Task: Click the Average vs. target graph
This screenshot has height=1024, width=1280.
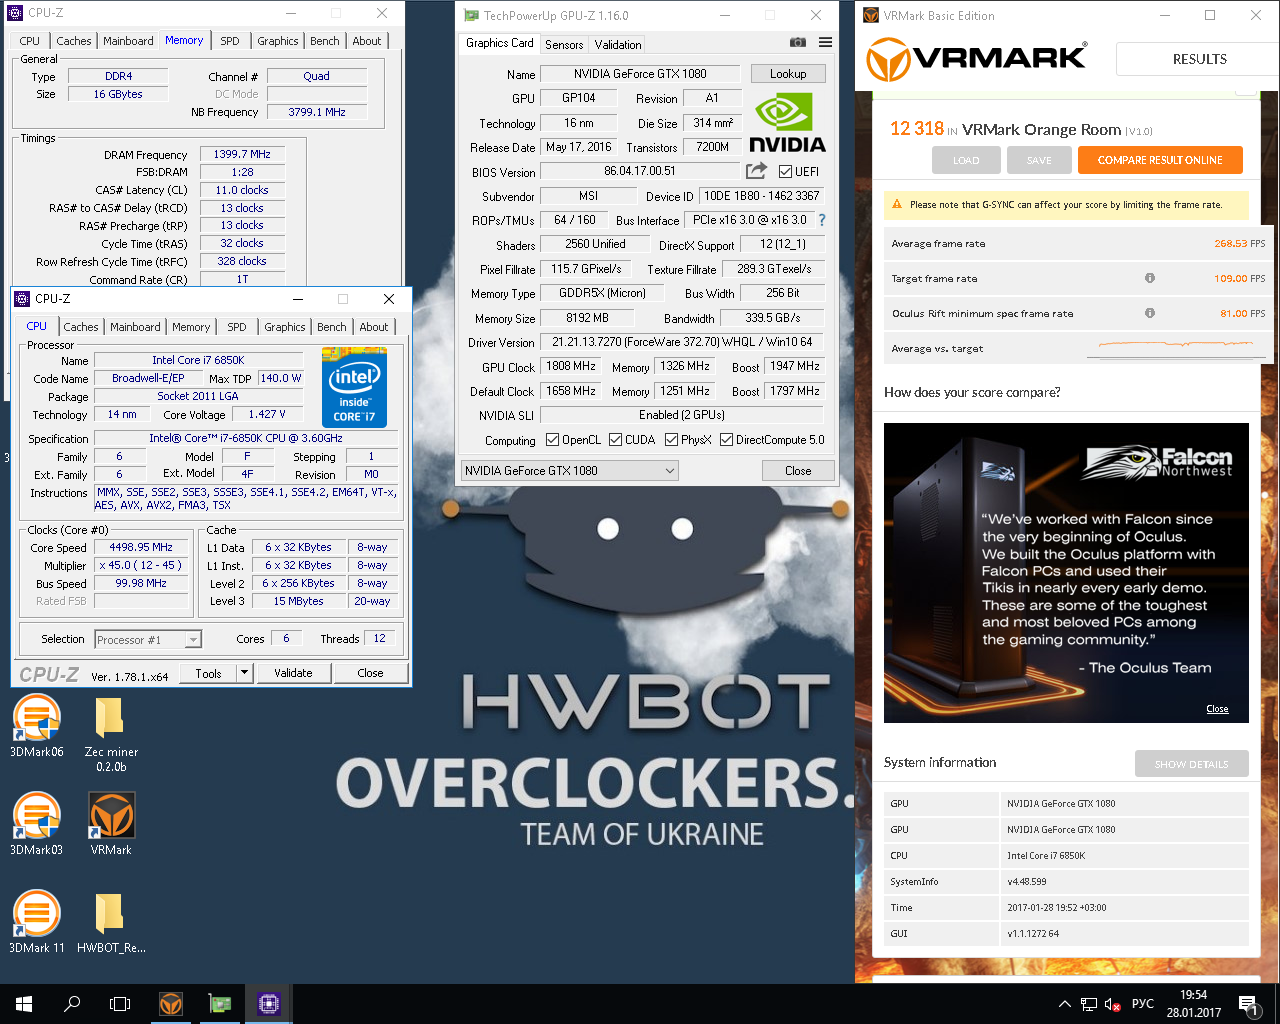Action: click(x=1177, y=347)
